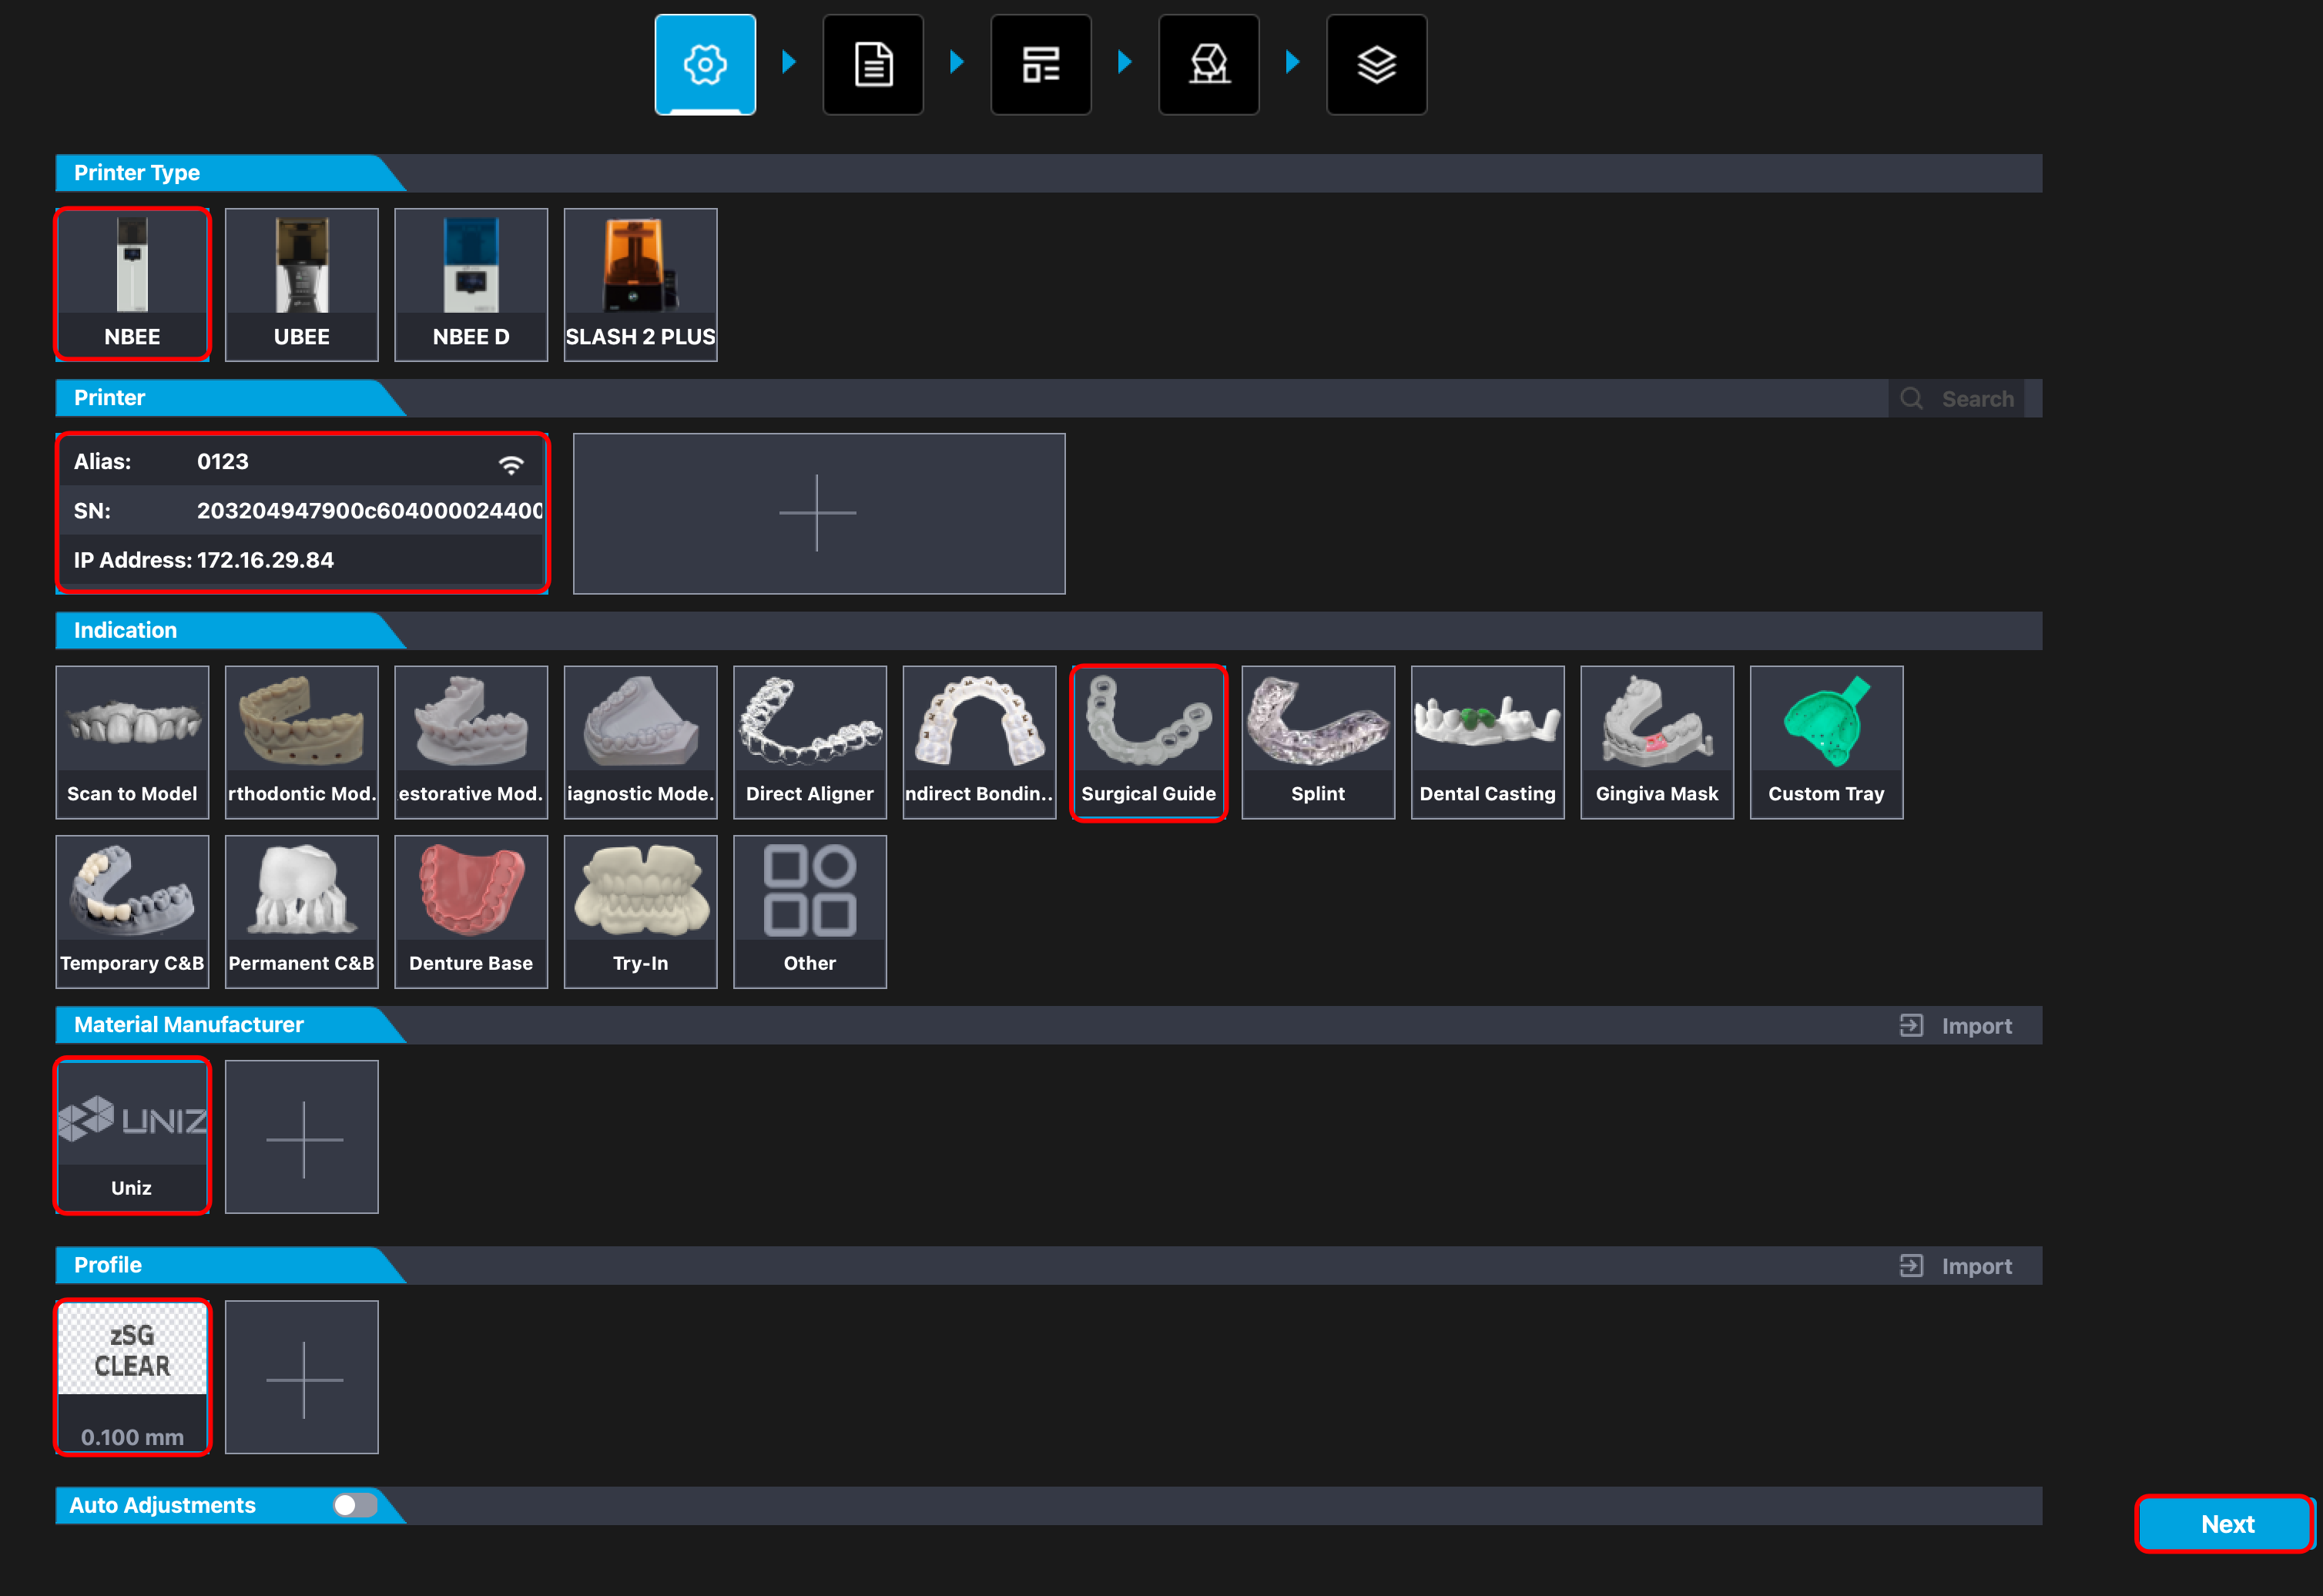Toggle Auto Adjustments switch
This screenshot has height=1596, width=2323.
click(x=355, y=1505)
